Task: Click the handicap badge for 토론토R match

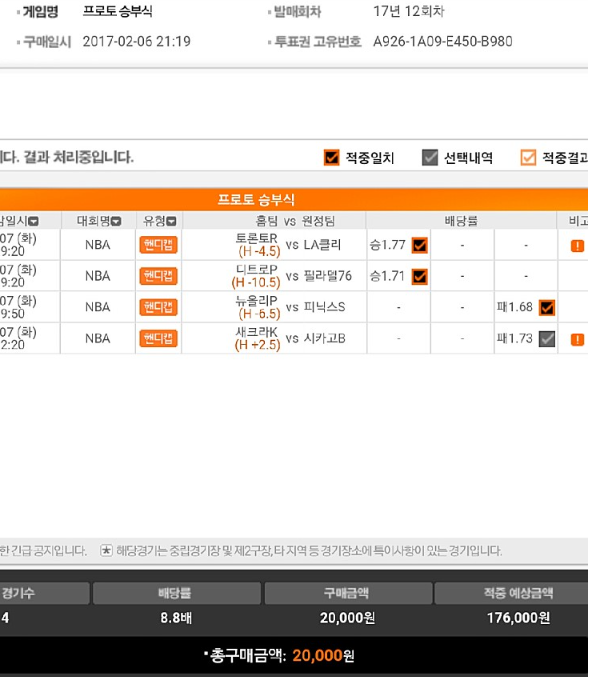Action: 158,245
